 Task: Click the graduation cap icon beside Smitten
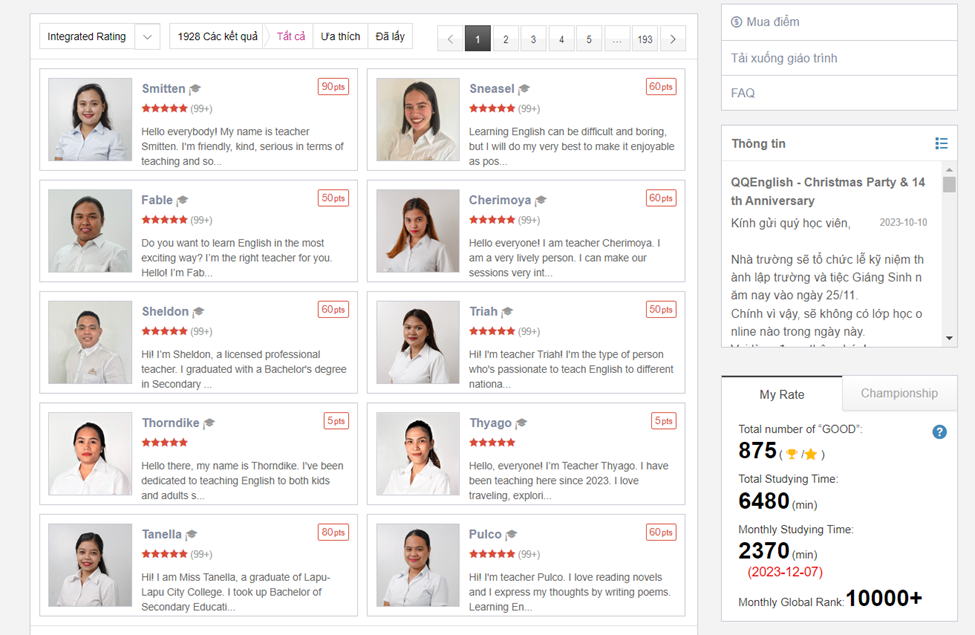tap(195, 89)
